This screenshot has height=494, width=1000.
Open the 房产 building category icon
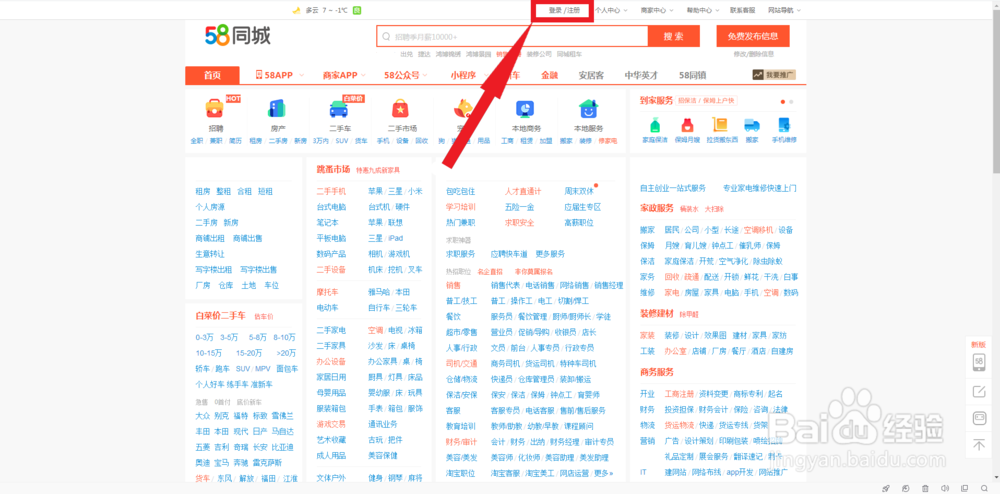pos(277,109)
